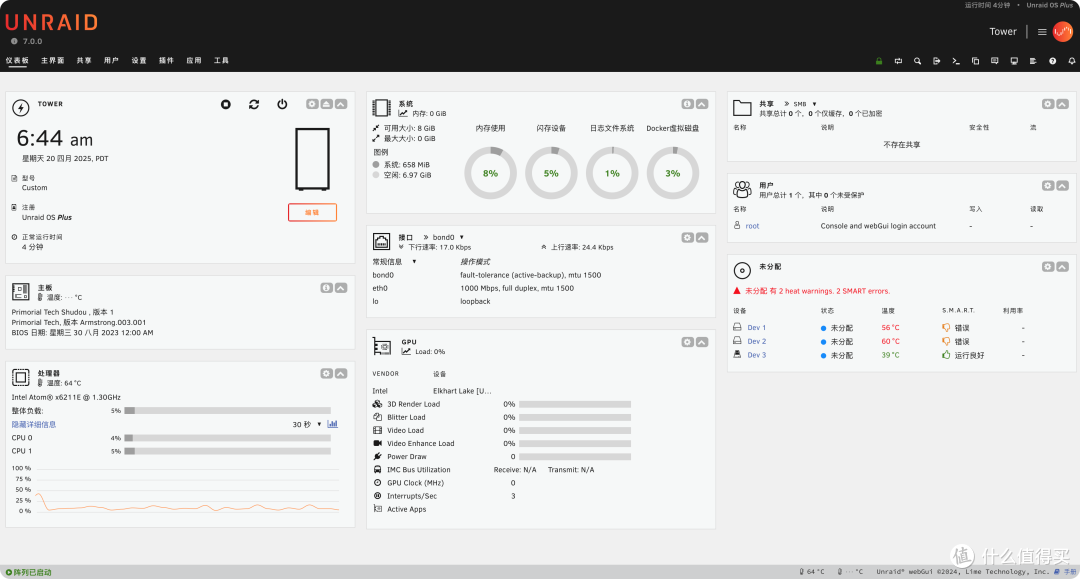Toggle the CPU chart icon
The height and width of the screenshot is (579, 1080).
pos(333,424)
